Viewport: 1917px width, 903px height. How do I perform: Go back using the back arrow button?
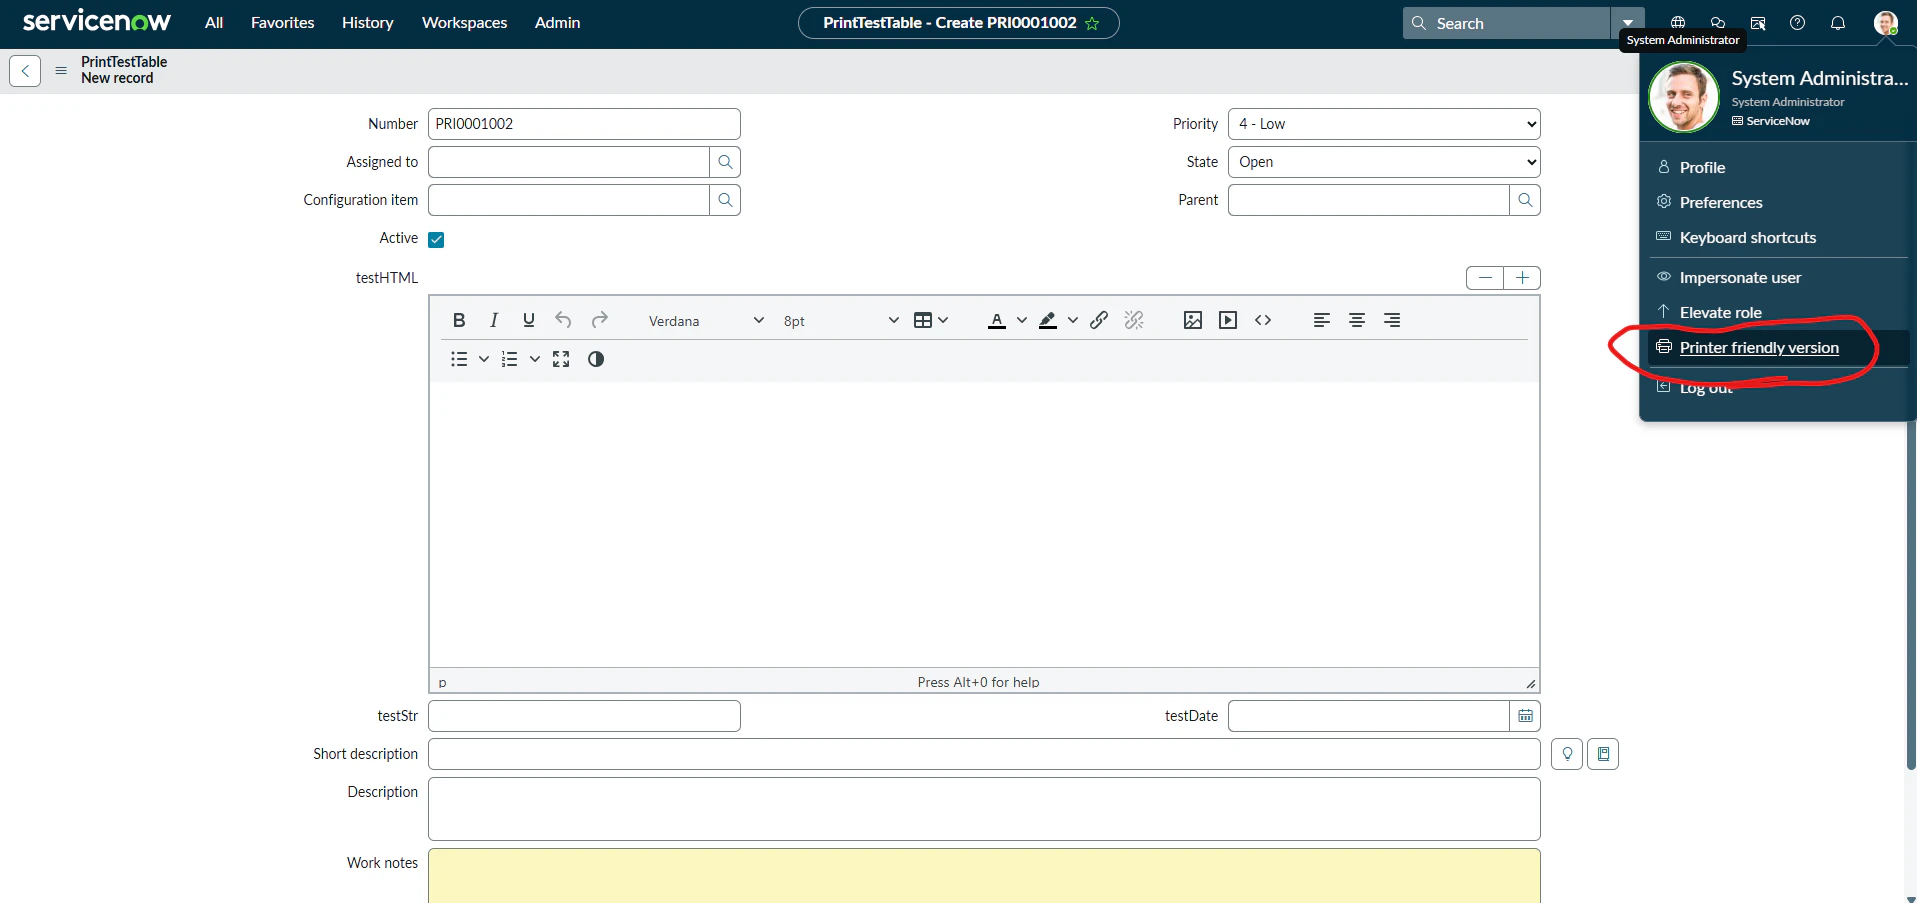point(25,71)
